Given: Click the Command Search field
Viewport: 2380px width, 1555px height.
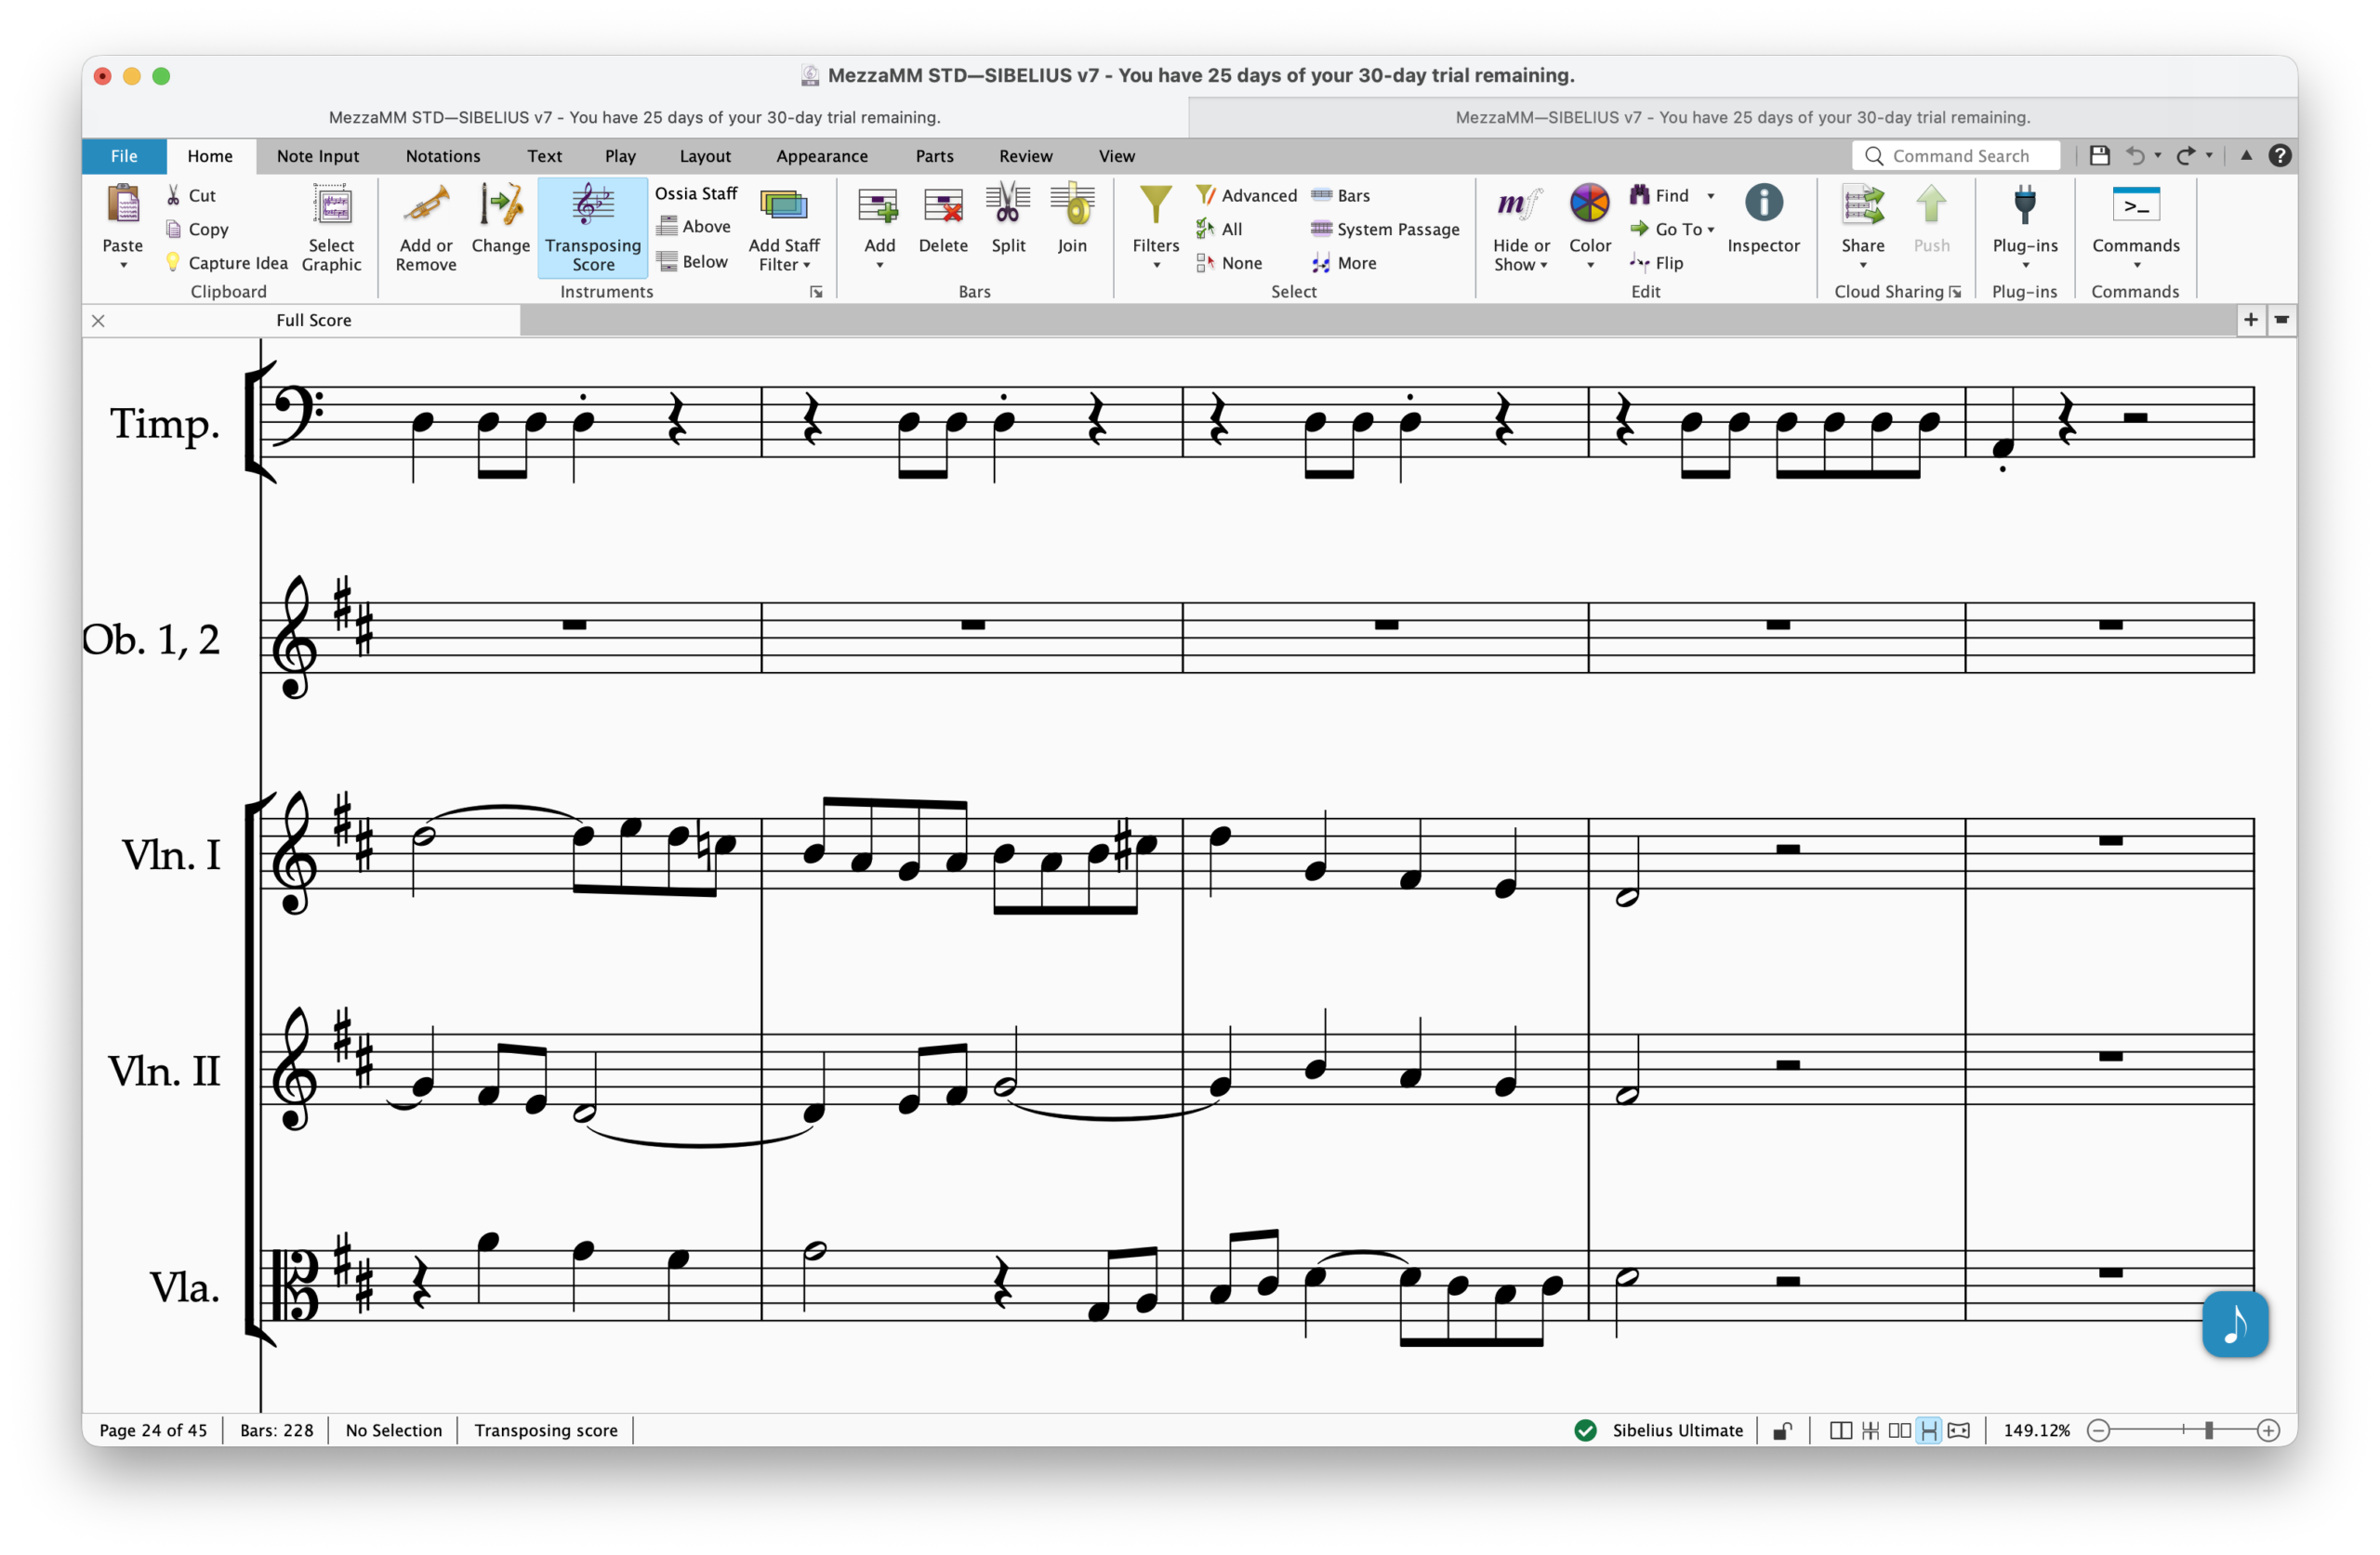Looking at the screenshot, I should point(1958,156).
